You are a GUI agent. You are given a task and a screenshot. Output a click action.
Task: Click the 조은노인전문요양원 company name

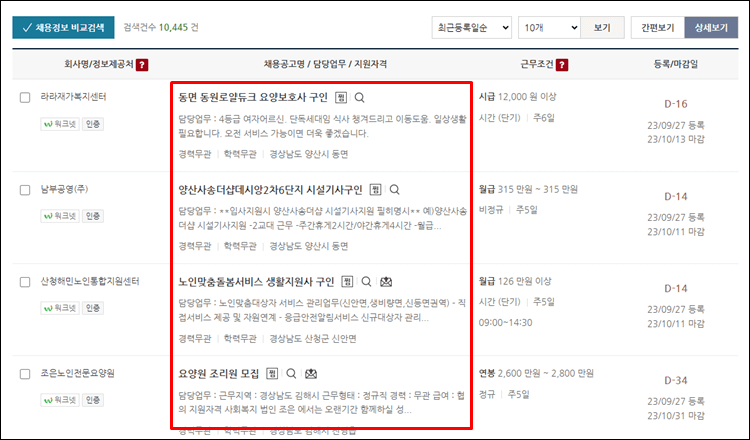(78, 373)
